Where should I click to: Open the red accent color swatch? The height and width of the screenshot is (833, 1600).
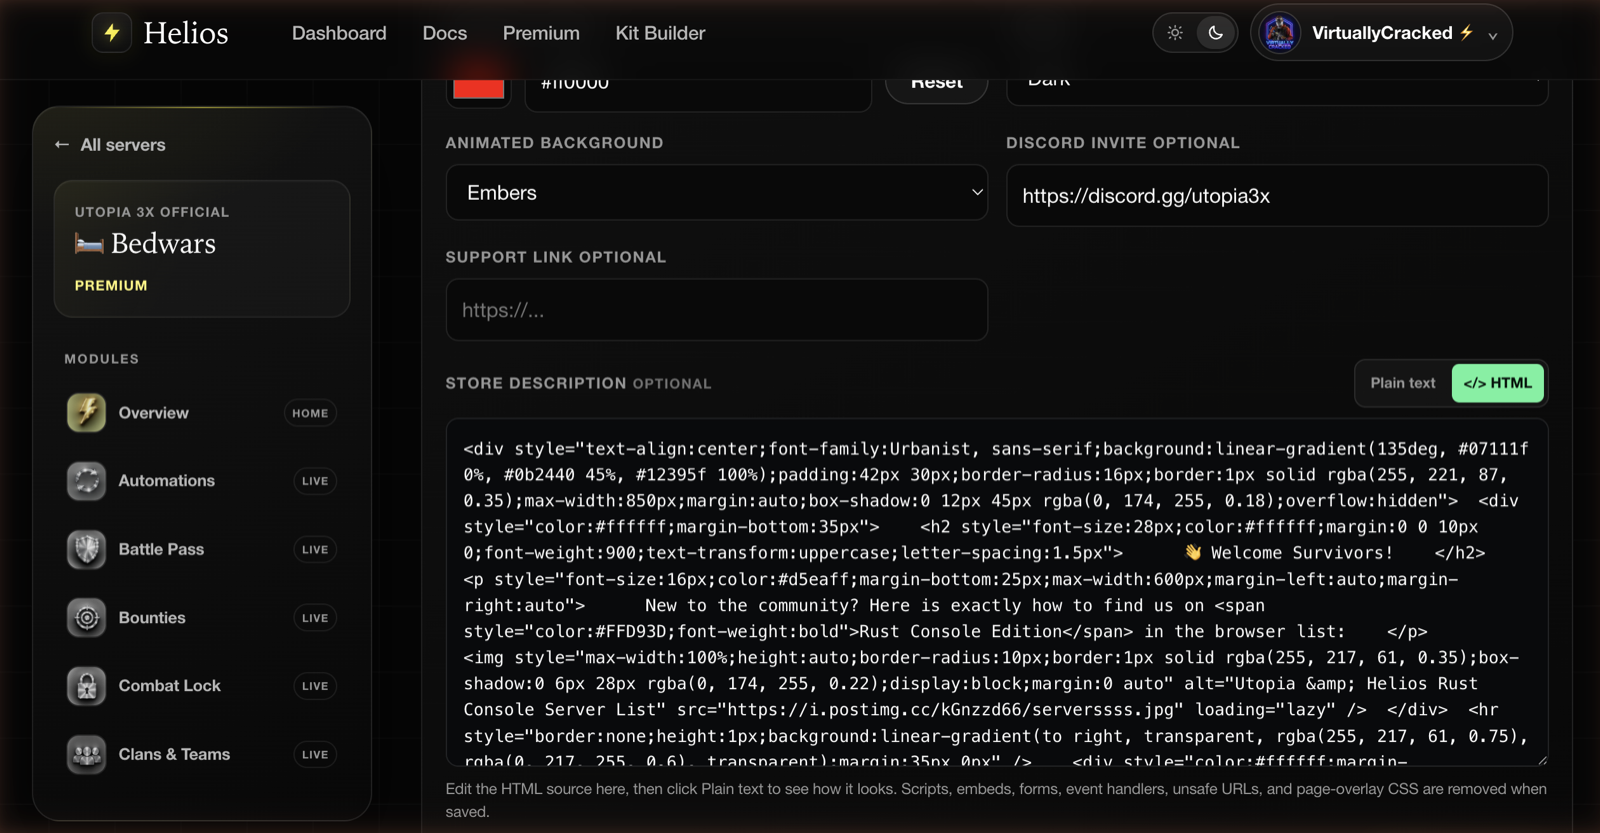click(479, 89)
